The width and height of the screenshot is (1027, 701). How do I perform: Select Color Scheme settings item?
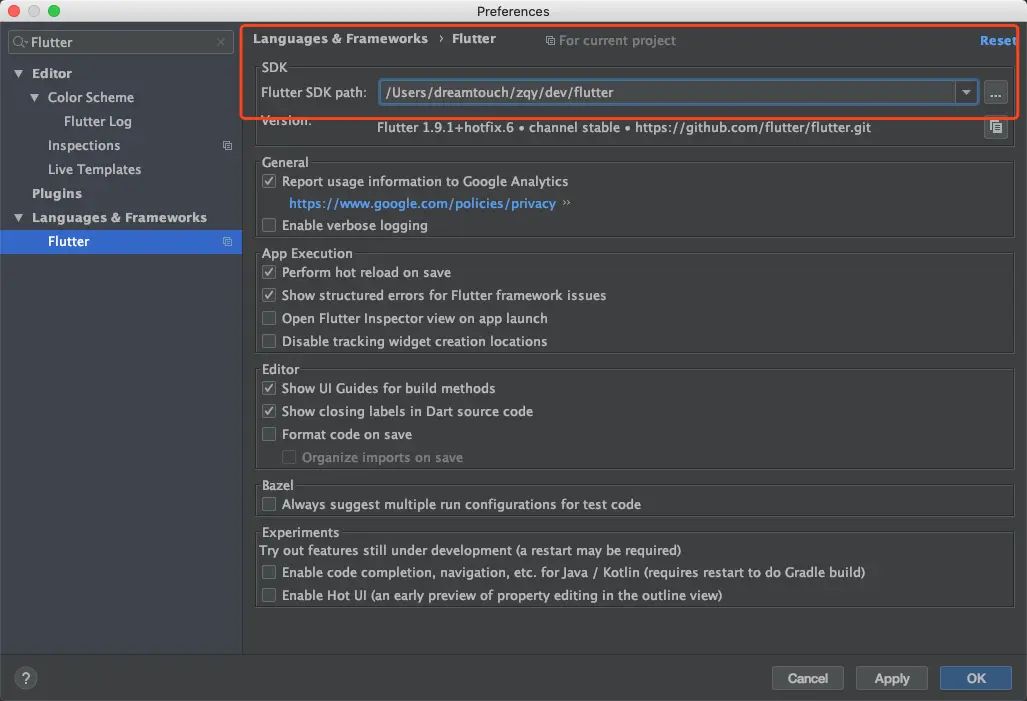point(90,98)
